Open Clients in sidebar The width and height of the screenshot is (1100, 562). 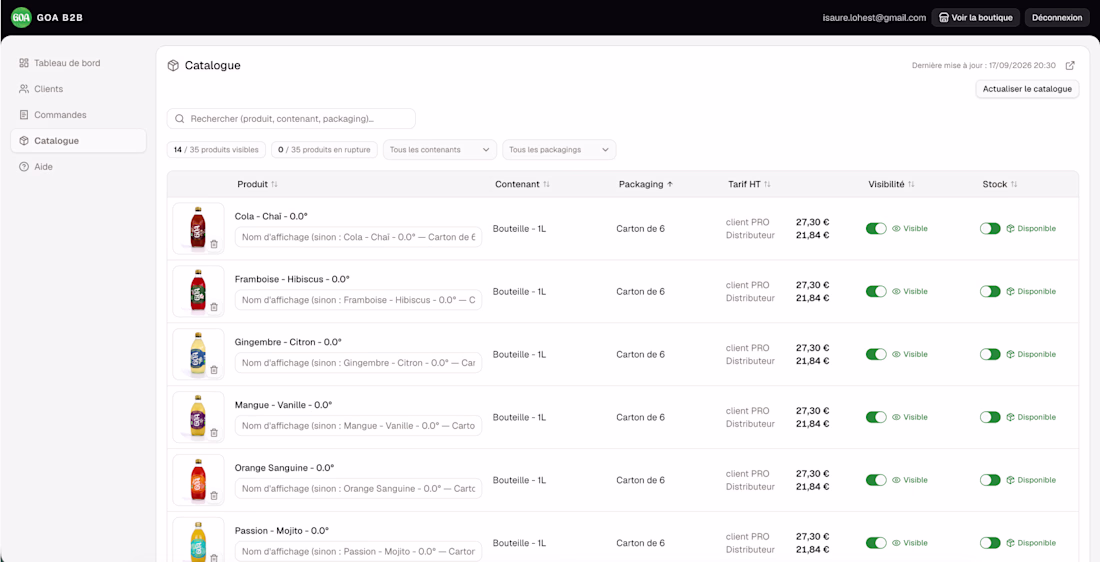coord(79,89)
